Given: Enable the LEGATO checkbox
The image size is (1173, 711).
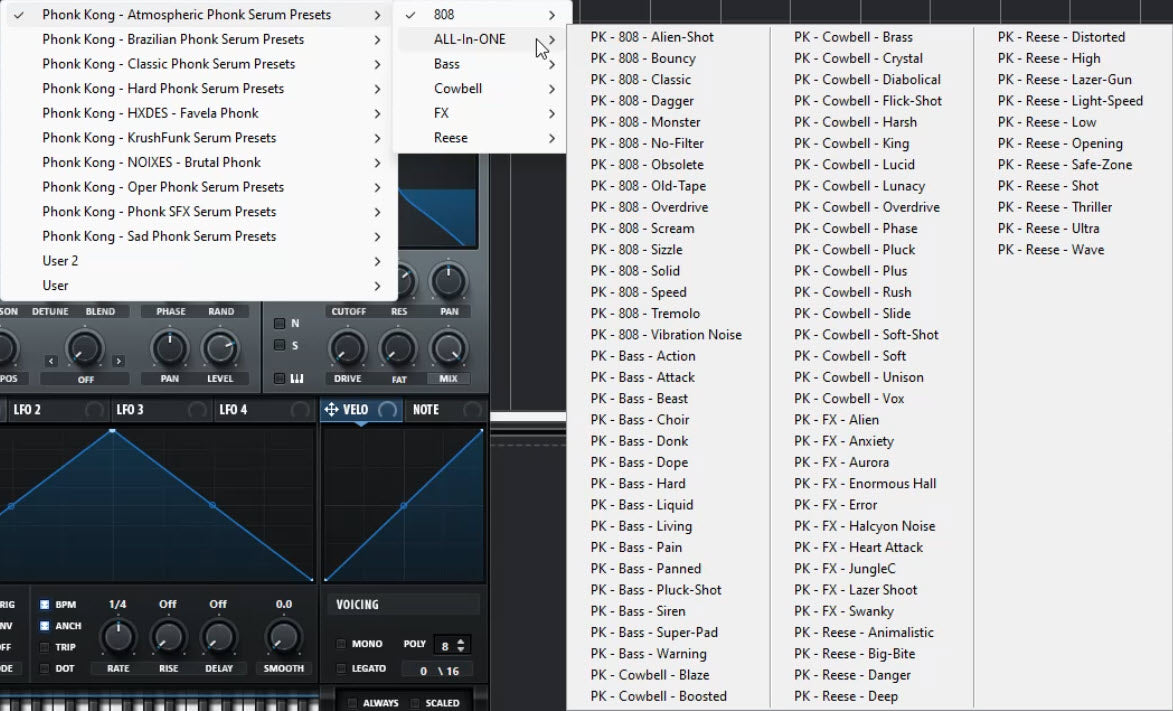Looking at the screenshot, I should (x=342, y=669).
